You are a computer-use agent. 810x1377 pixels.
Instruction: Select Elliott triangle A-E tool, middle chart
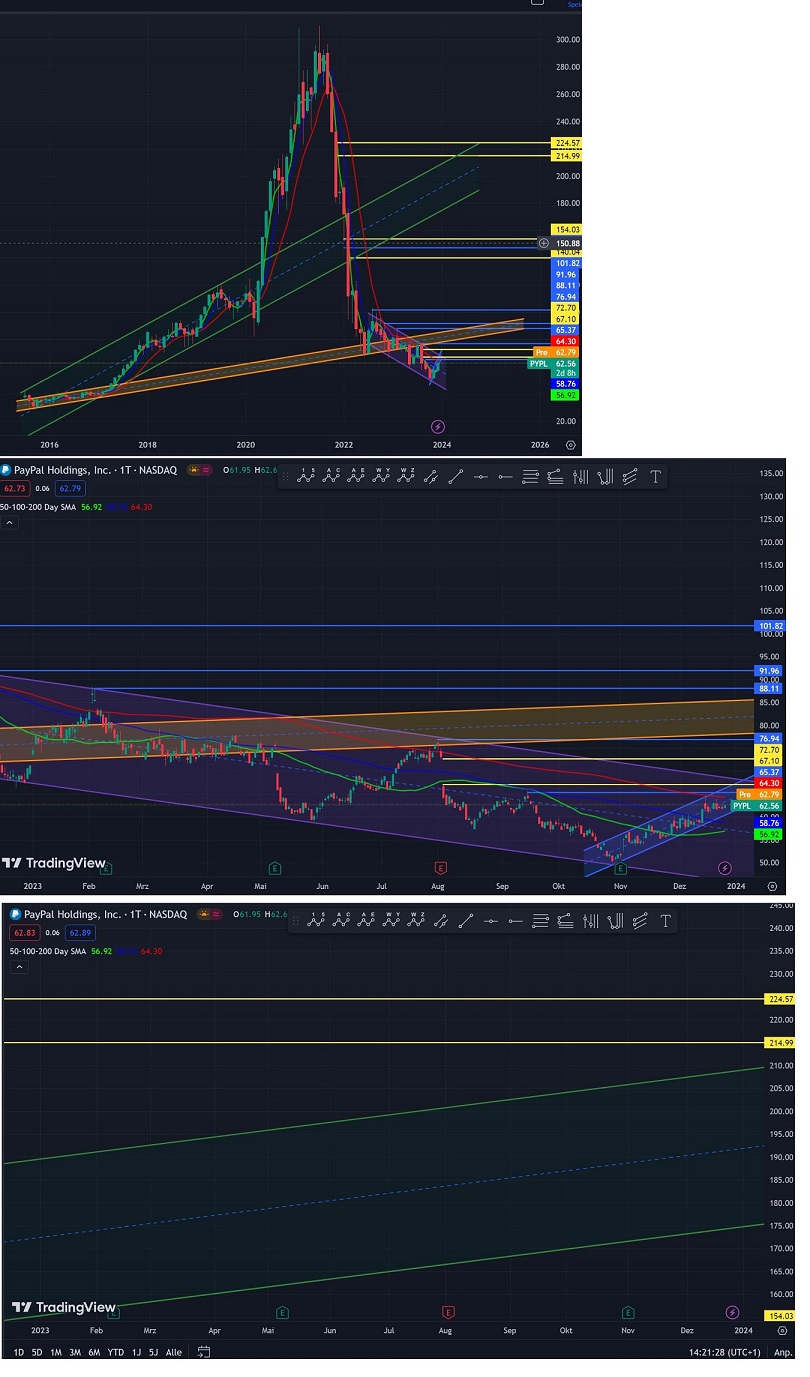(356, 476)
